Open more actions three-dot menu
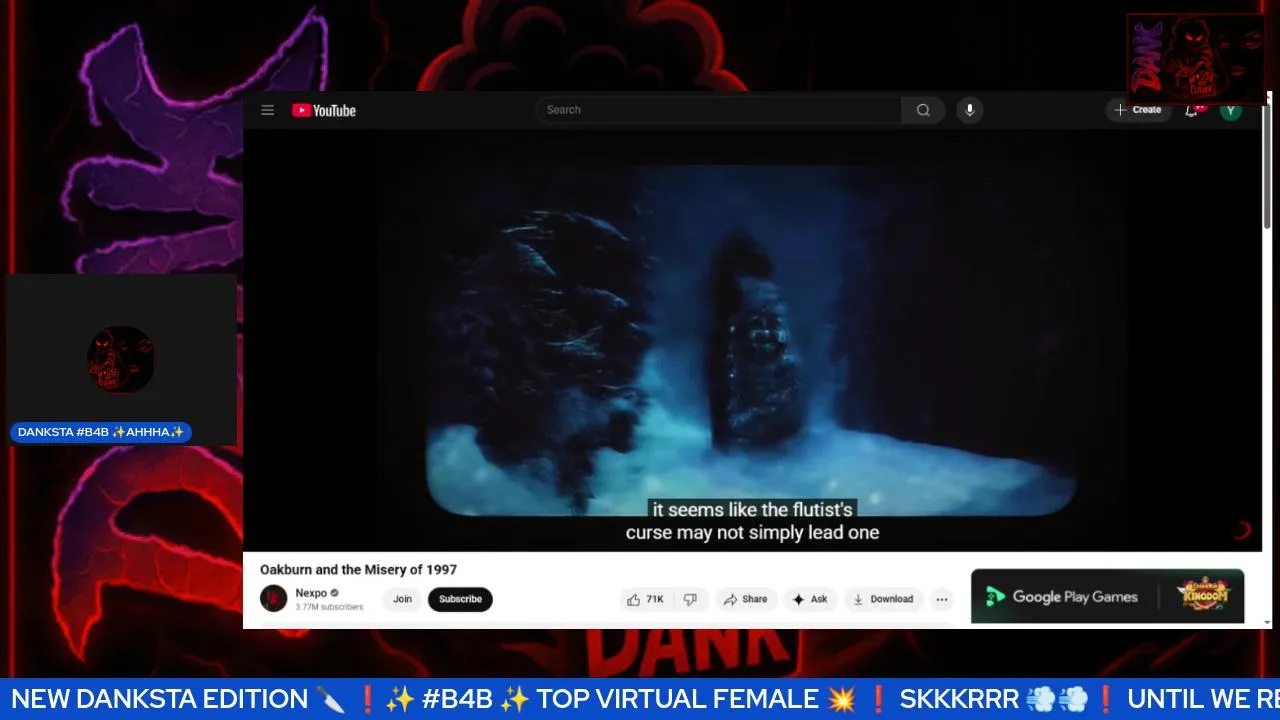 [941, 599]
